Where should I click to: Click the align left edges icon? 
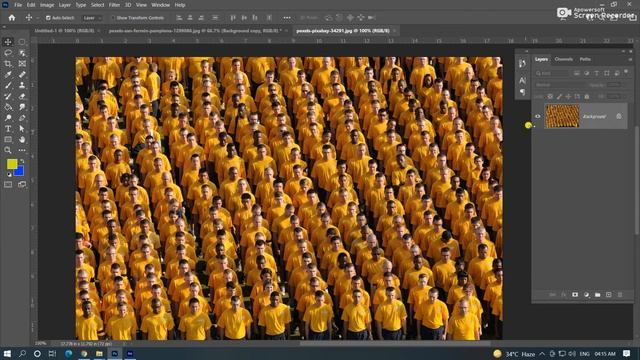(179, 18)
